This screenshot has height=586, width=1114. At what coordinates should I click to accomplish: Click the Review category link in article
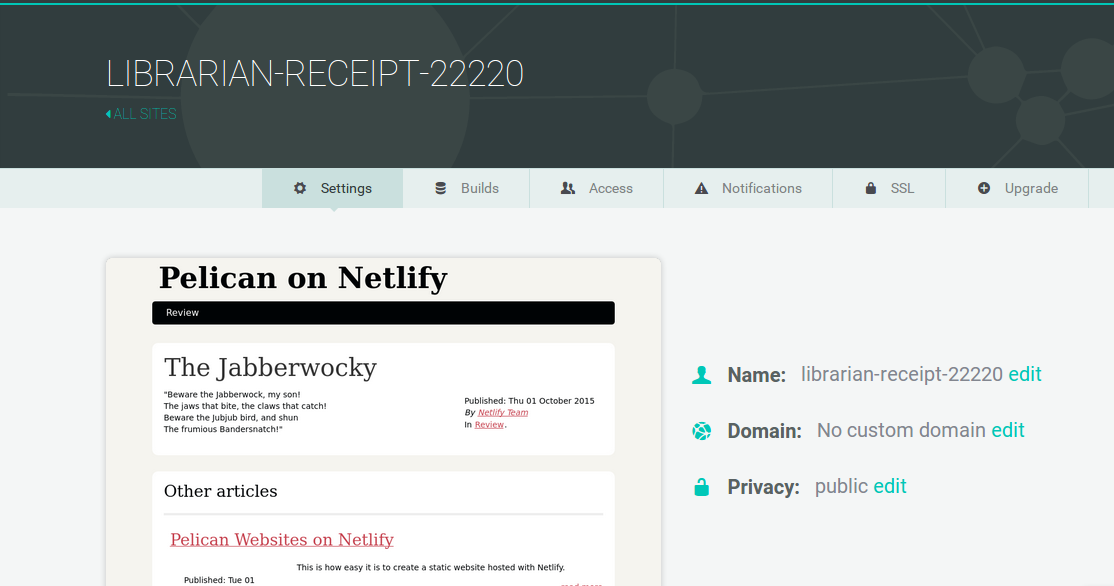[x=489, y=425]
